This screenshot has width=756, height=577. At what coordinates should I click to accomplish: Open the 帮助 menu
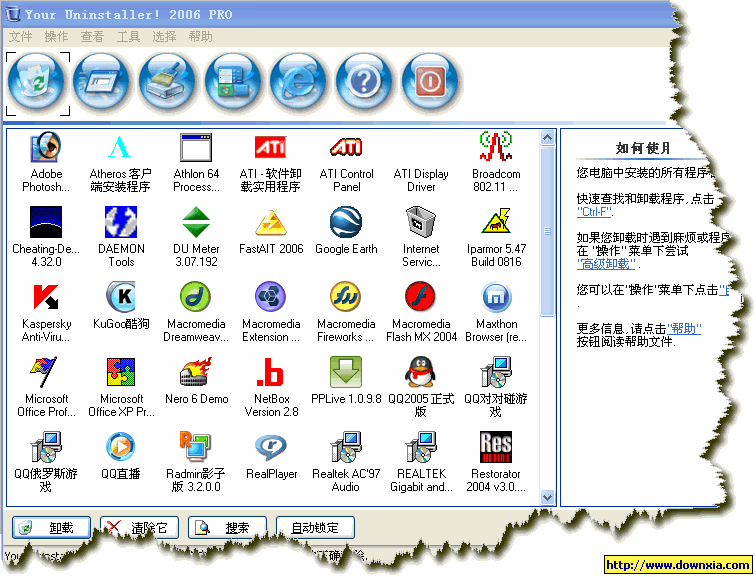(x=200, y=37)
